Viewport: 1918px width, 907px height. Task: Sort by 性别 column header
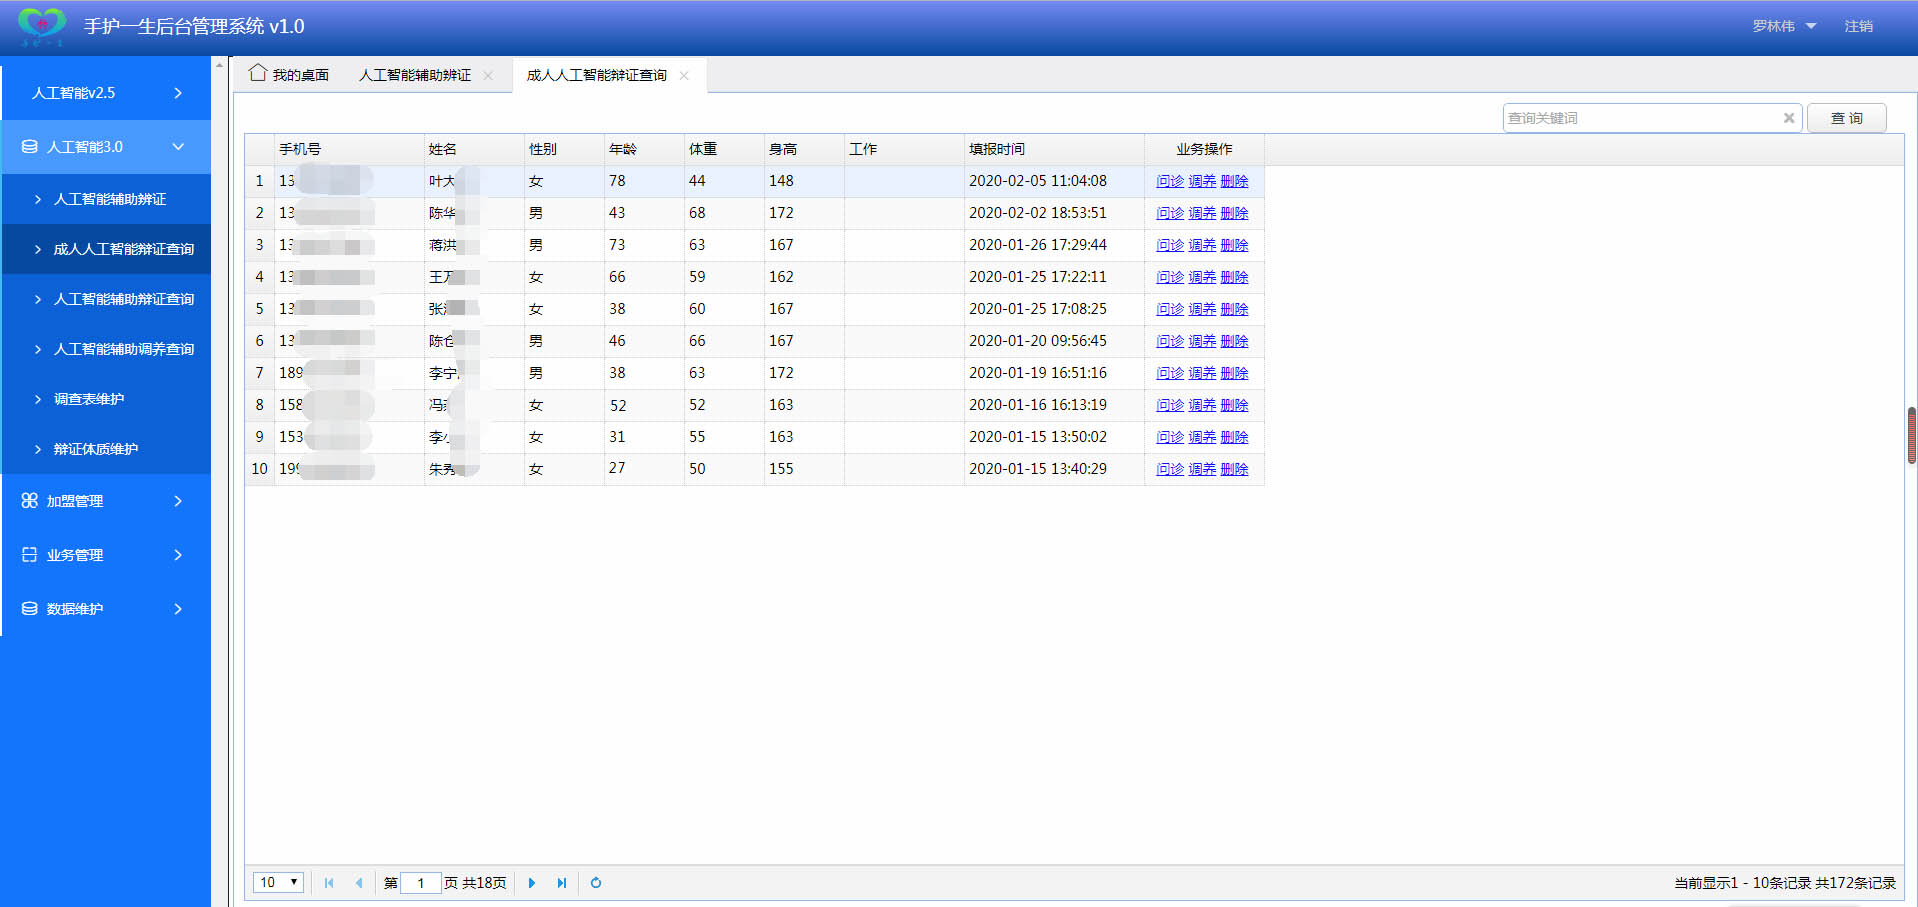pyautogui.click(x=564, y=149)
